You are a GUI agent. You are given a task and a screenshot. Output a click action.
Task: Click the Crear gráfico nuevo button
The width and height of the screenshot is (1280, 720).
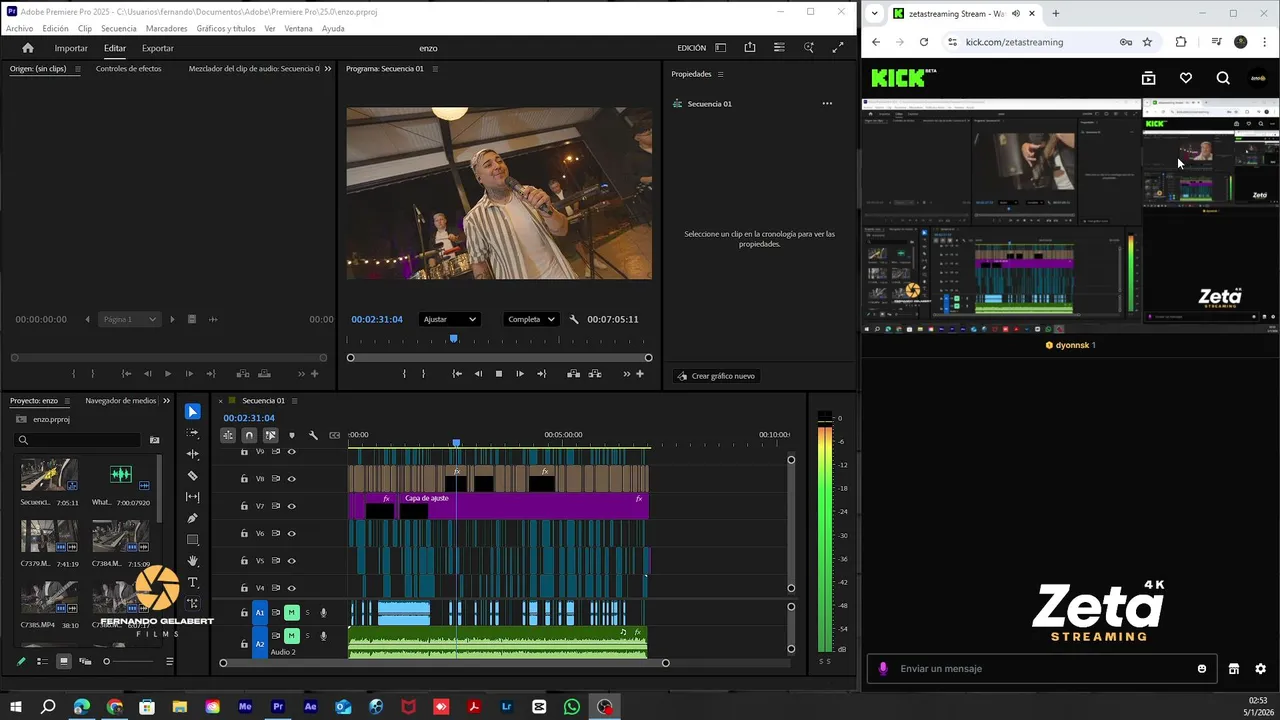click(716, 376)
